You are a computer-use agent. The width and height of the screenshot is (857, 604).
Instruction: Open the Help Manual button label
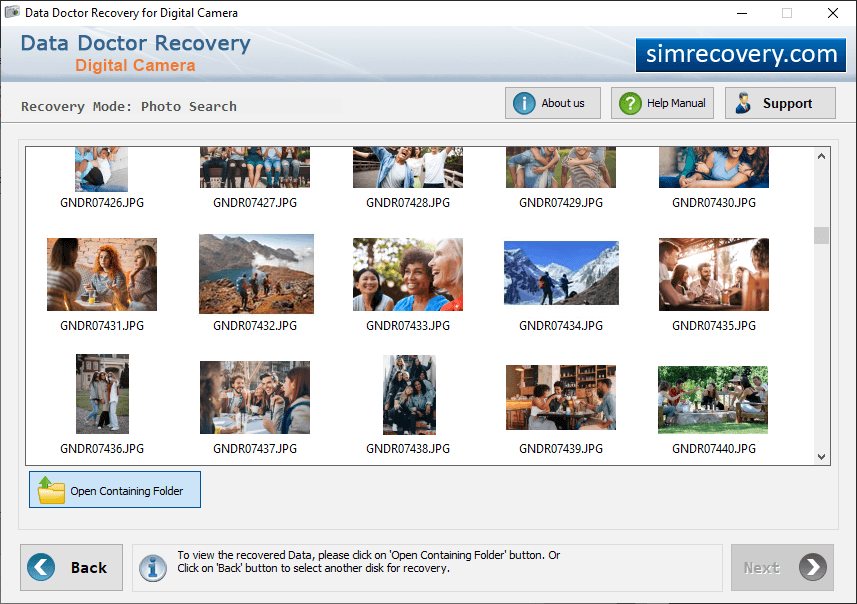point(676,103)
